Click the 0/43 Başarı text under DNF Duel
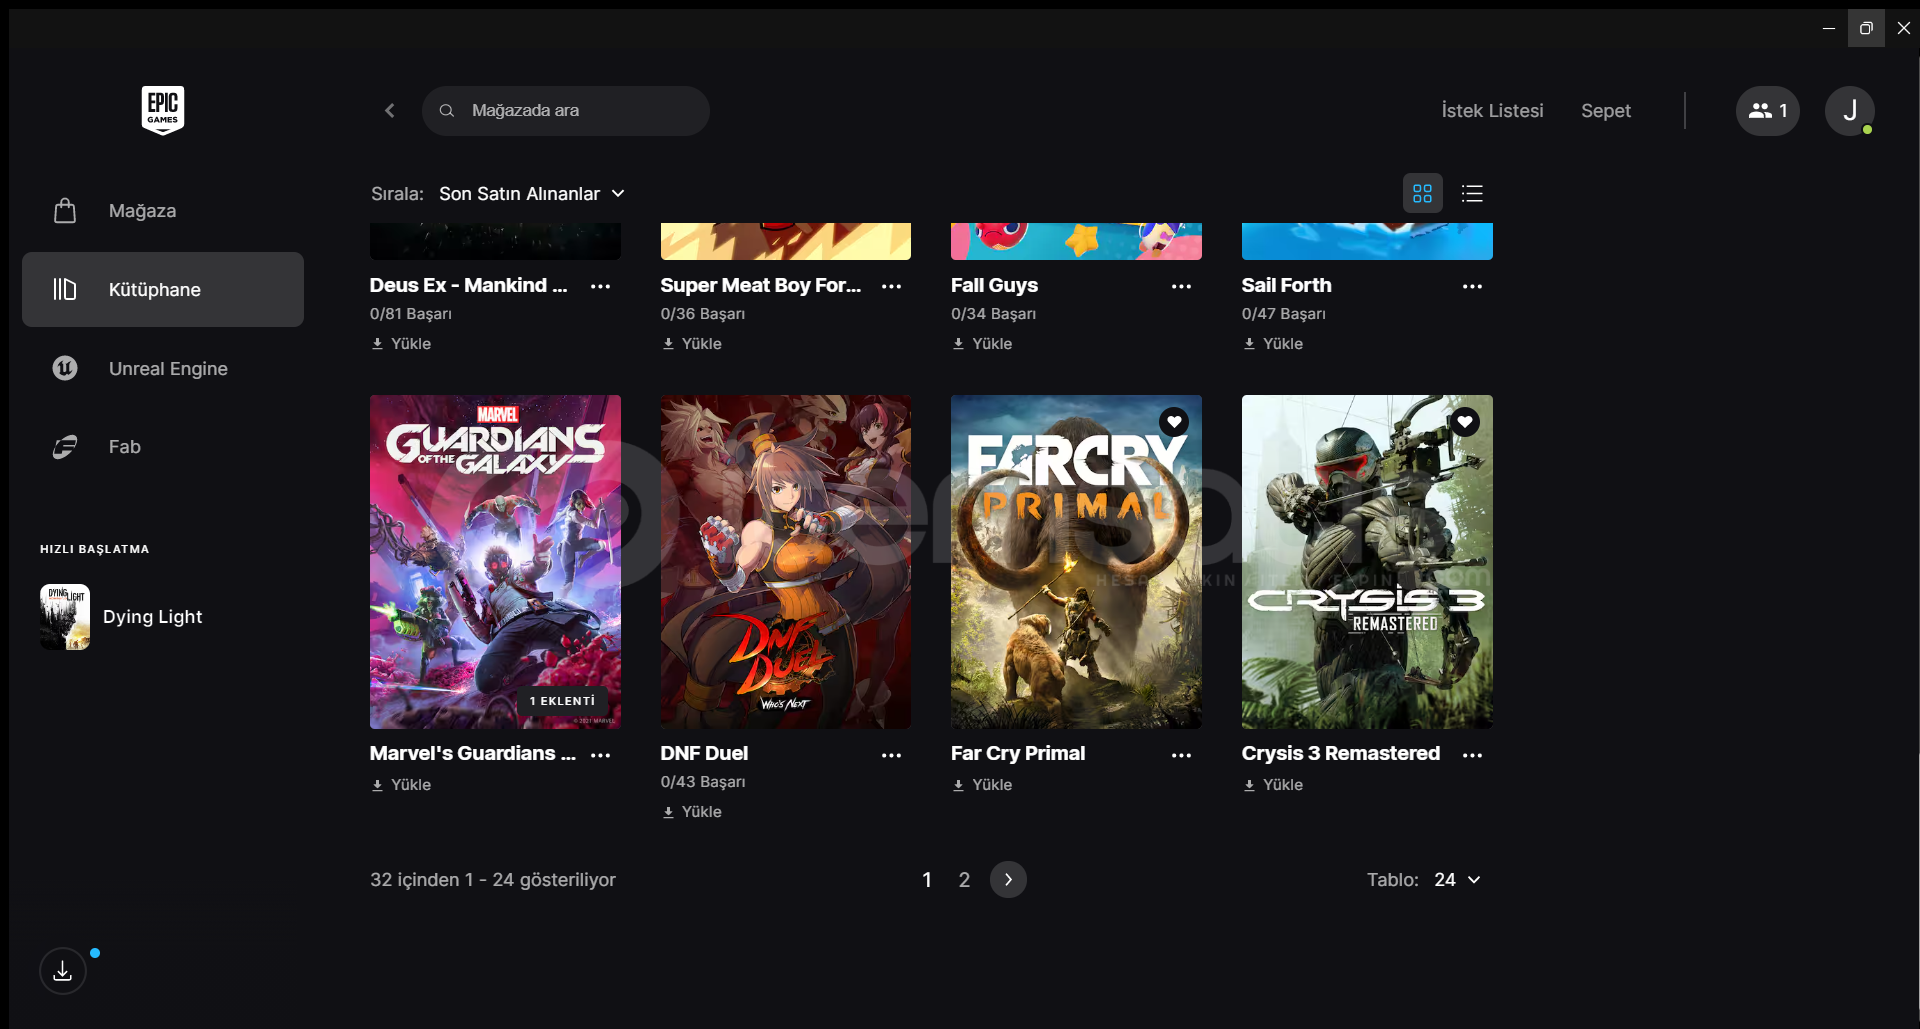 [x=703, y=782]
